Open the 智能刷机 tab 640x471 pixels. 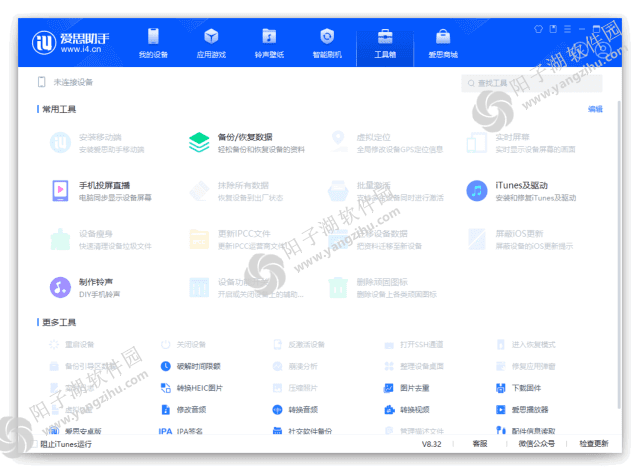click(327, 43)
